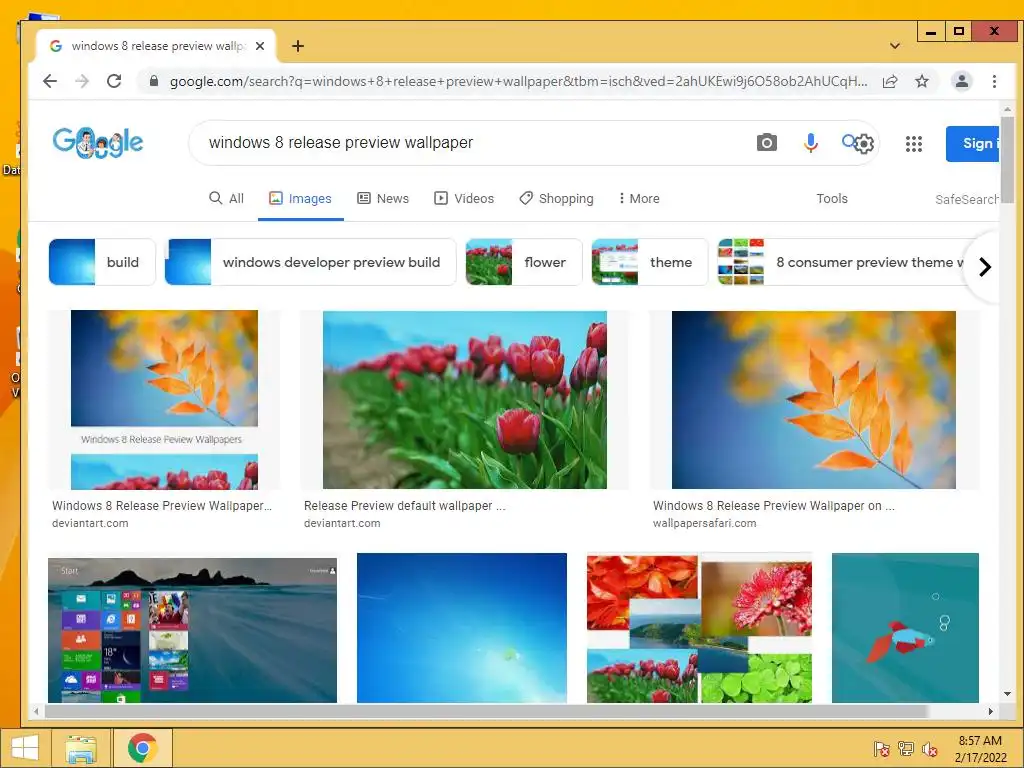Open Action Center flag tray icon
The height and width of the screenshot is (768, 1024).
click(x=881, y=749)
